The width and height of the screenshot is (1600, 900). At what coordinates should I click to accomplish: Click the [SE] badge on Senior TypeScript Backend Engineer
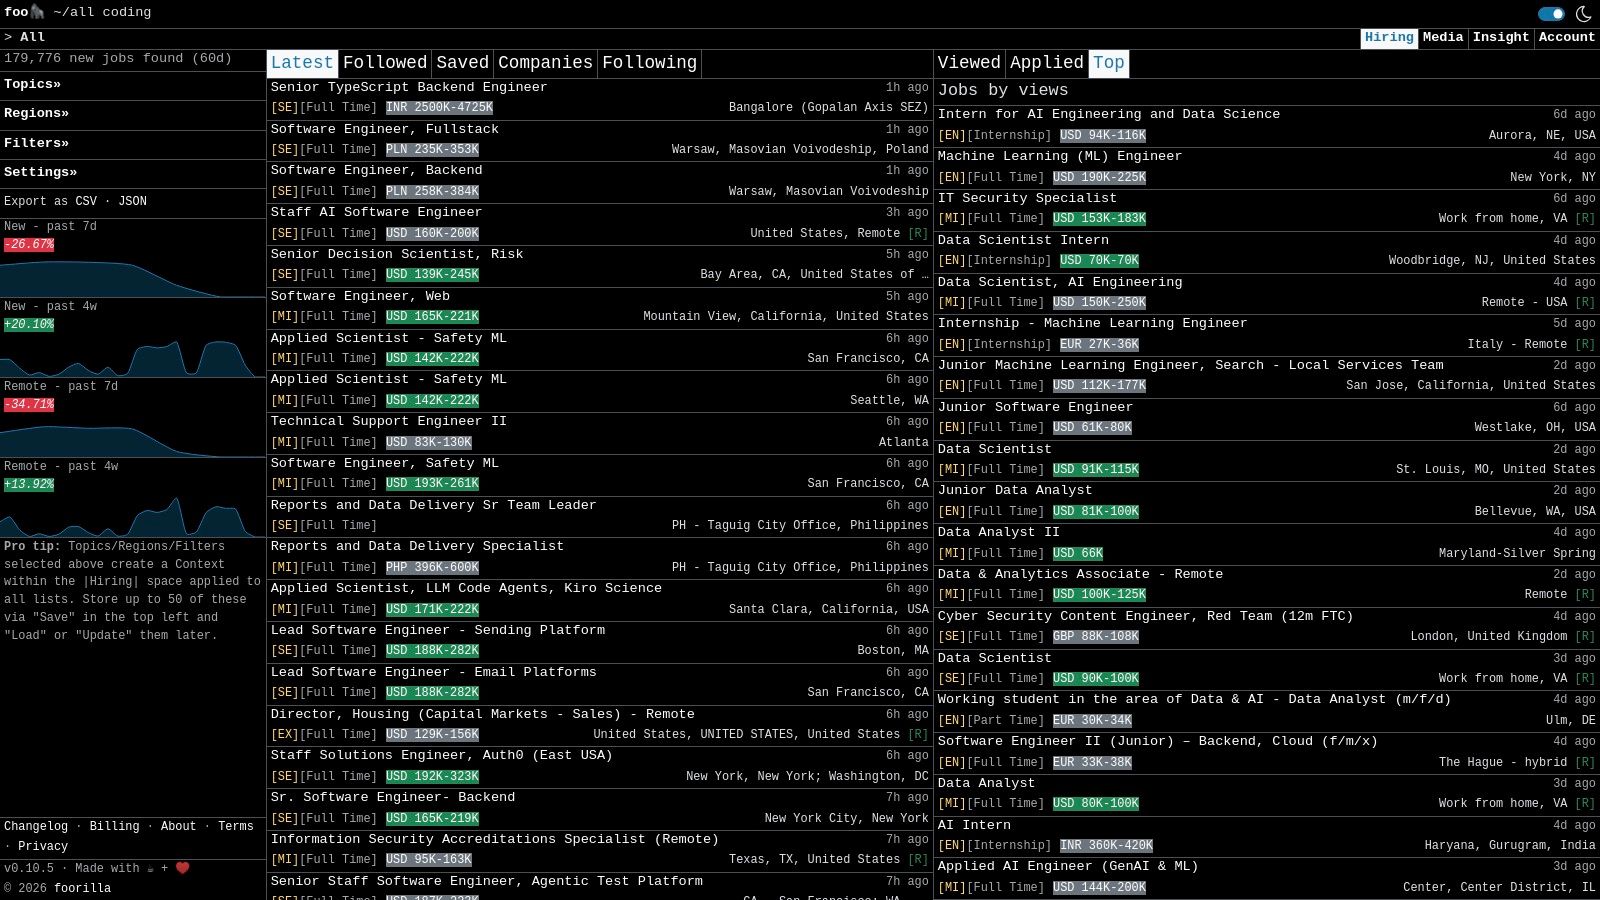[284, 107]
